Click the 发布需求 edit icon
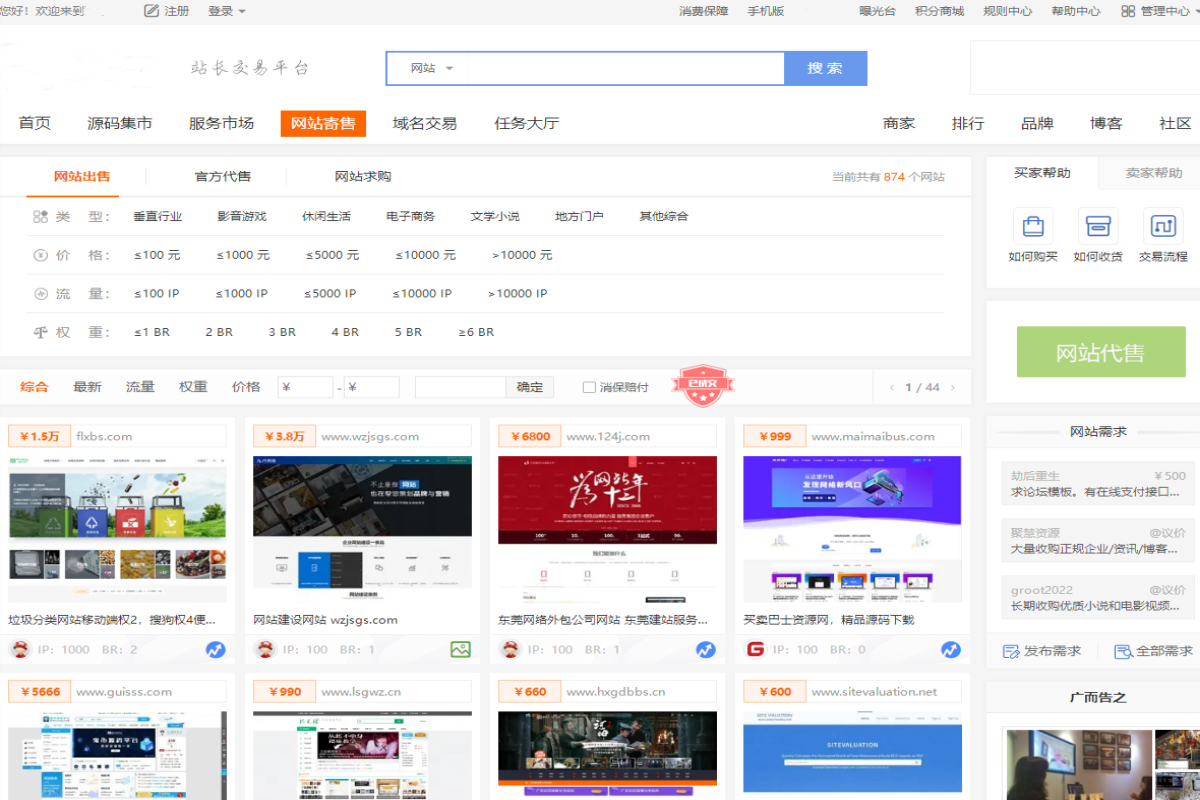Screen dimensions: 1200x800 pos(1011,651)
